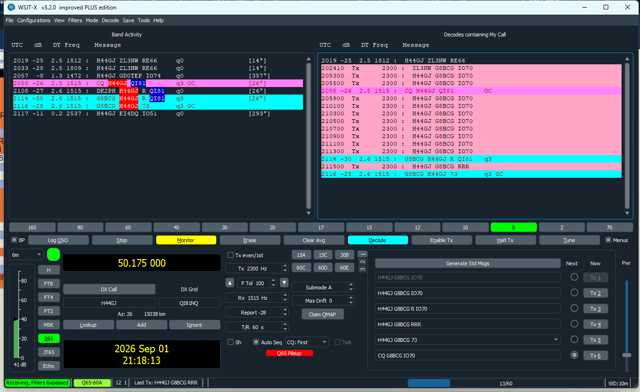The image size is (640, 392).
Task: Open the Tools menu
Action: (144, 20)
